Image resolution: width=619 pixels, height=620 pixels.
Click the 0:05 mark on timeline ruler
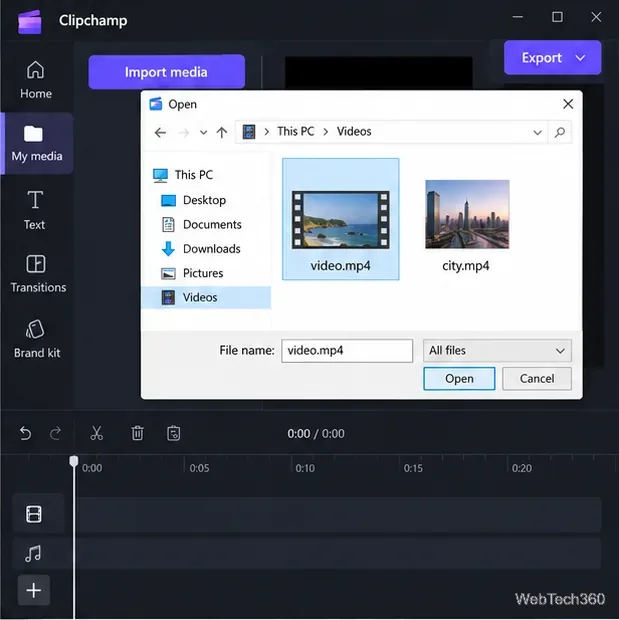[x=199, y=468]
